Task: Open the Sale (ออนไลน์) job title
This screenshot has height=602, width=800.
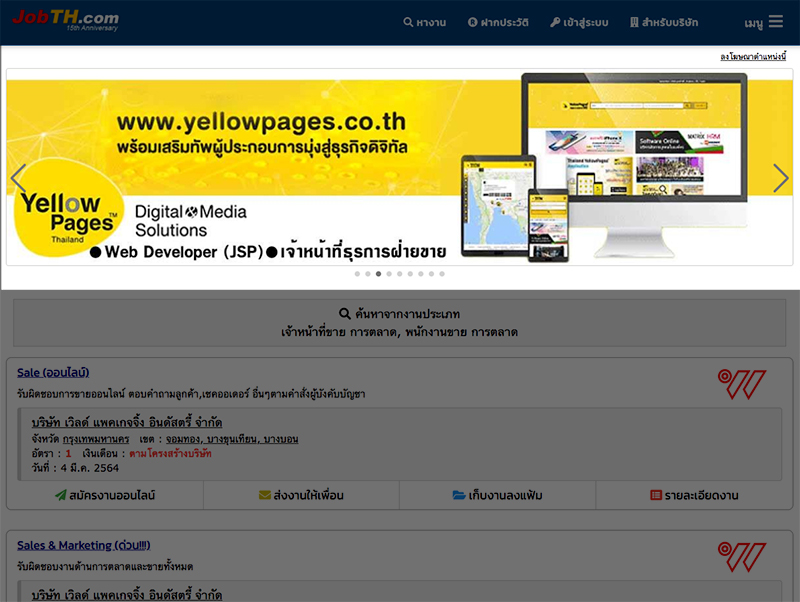Action: pos(53,373)
